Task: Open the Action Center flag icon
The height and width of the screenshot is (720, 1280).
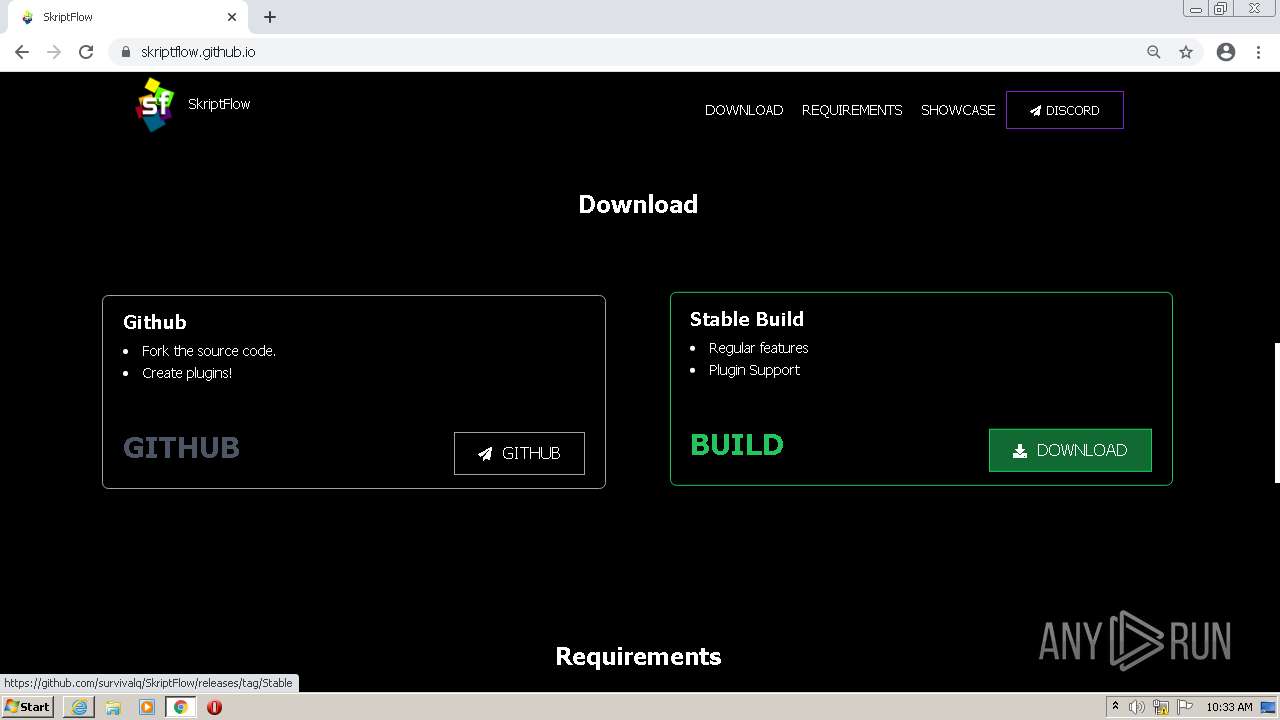Action: click(1185, 707)
